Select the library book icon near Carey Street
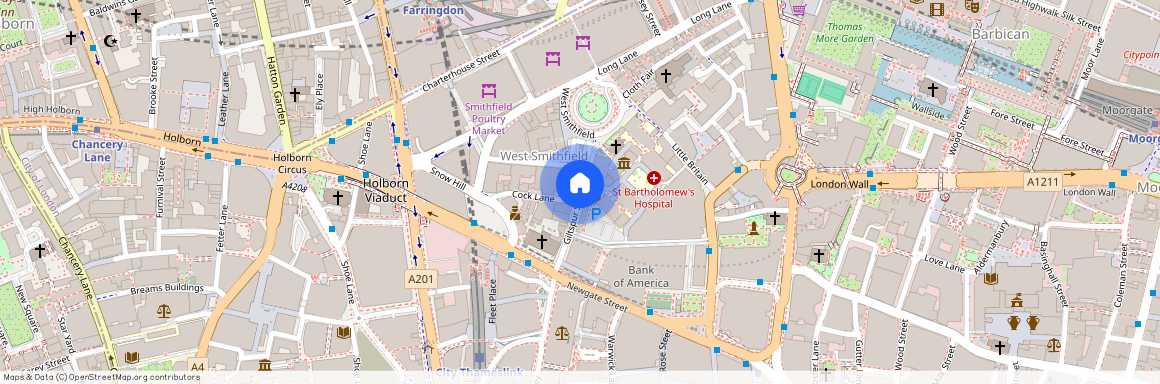The height and width of the screenshot is (384, 1160). (x=132, y=358)
